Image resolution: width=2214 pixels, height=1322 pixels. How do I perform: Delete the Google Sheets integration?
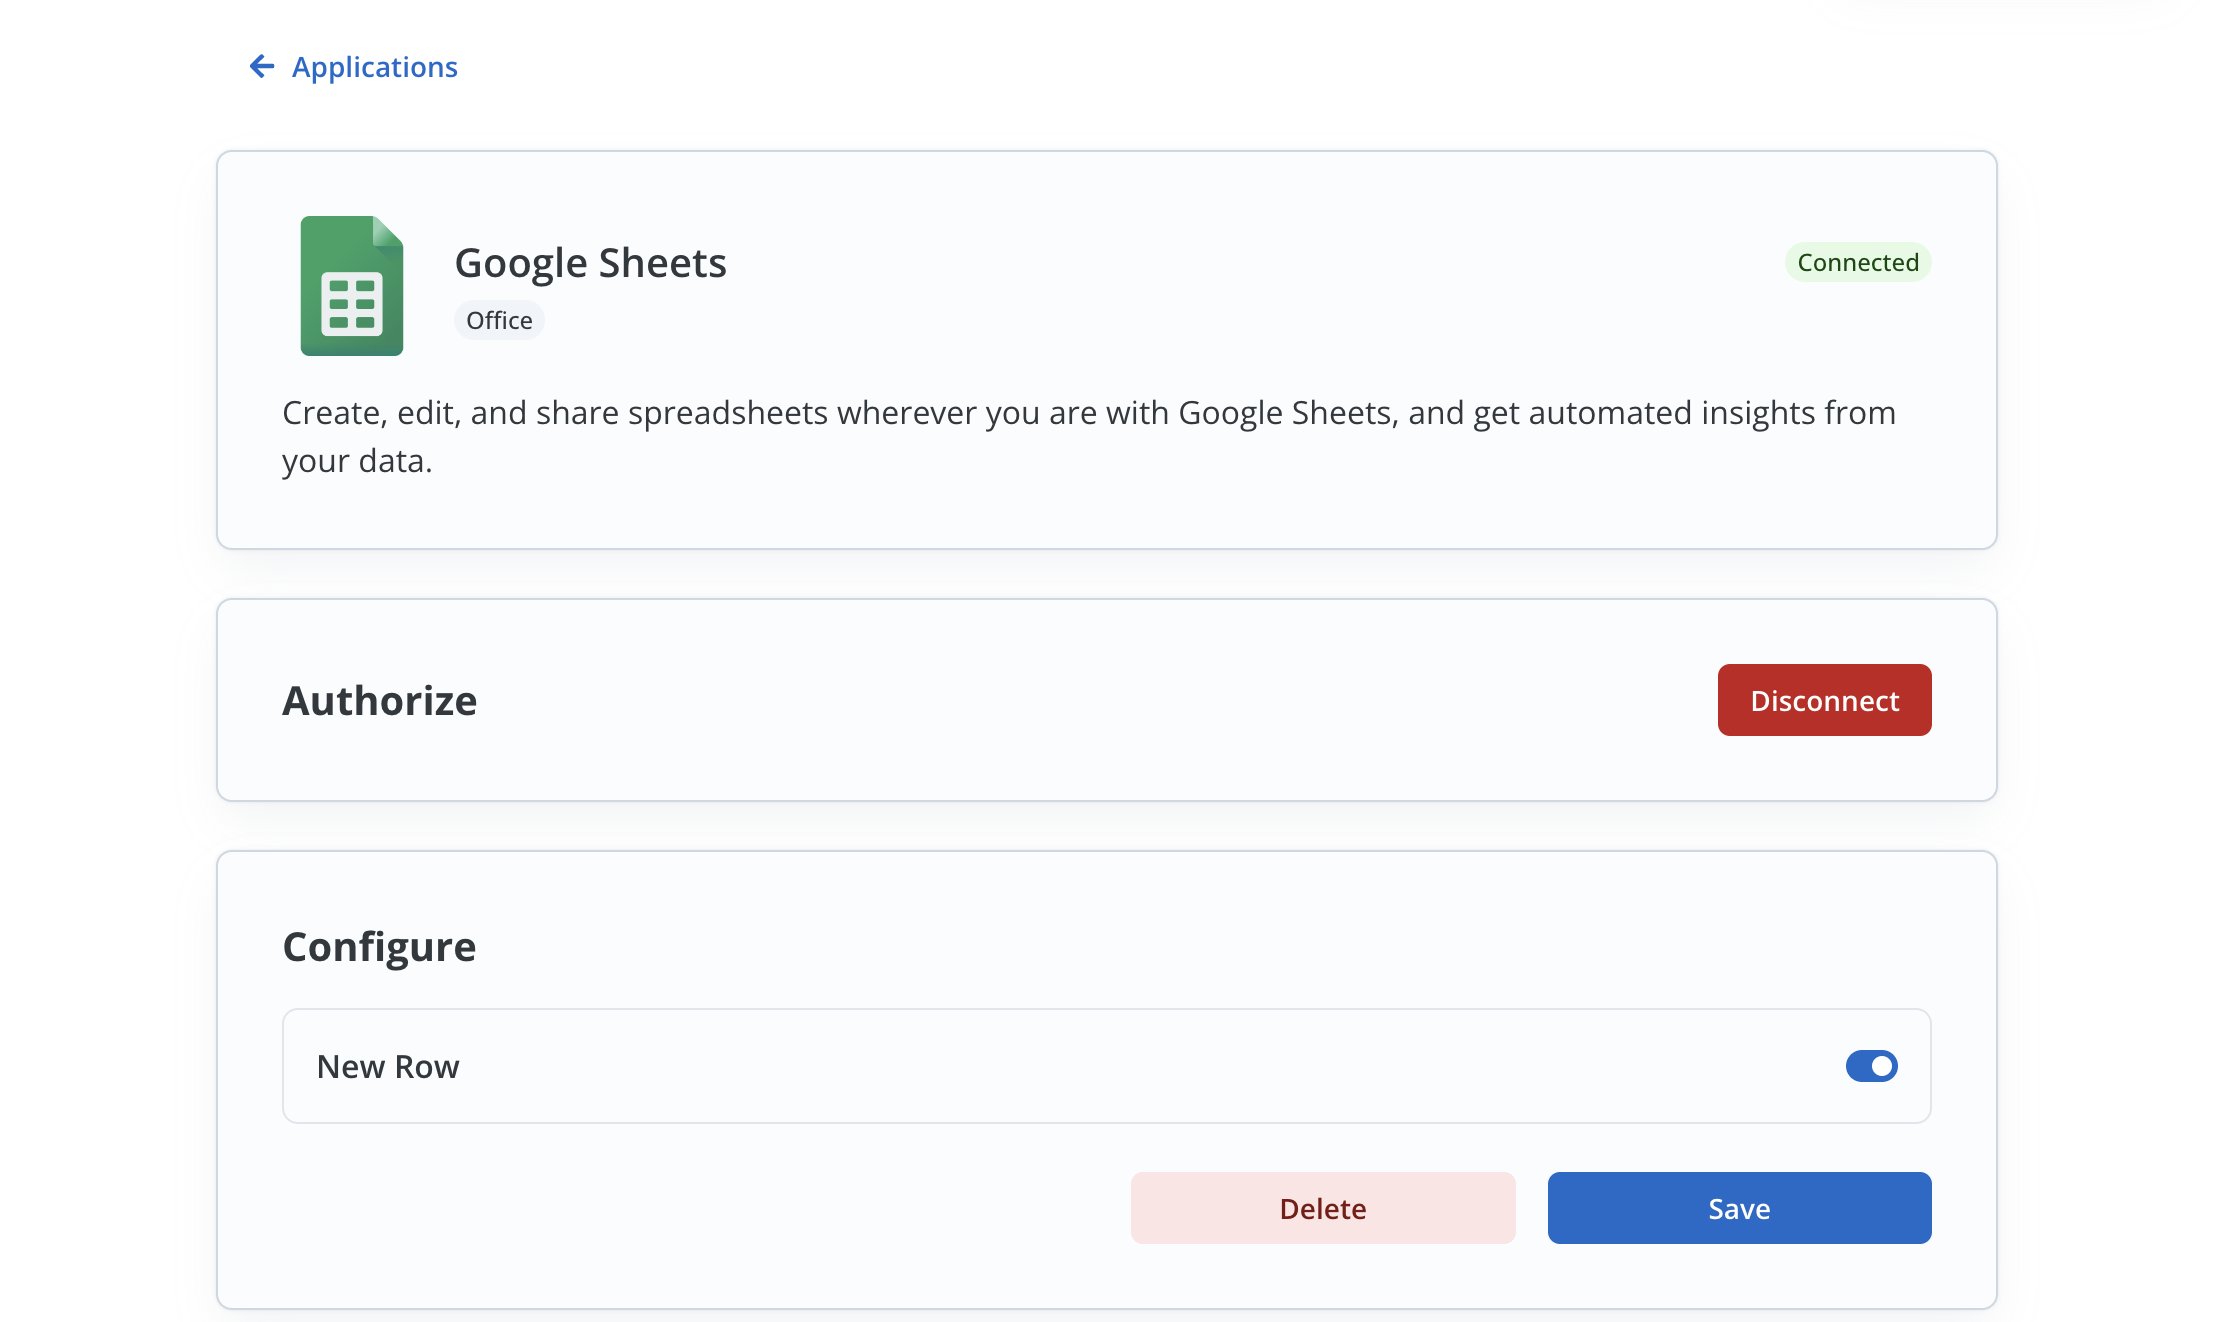click(x=1322, y=1207)
